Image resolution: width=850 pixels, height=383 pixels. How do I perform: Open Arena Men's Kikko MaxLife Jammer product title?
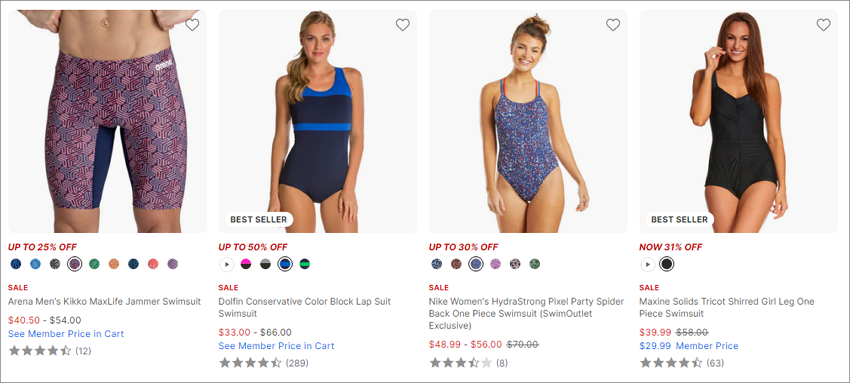pyautogui.click(x=105, y=302)
